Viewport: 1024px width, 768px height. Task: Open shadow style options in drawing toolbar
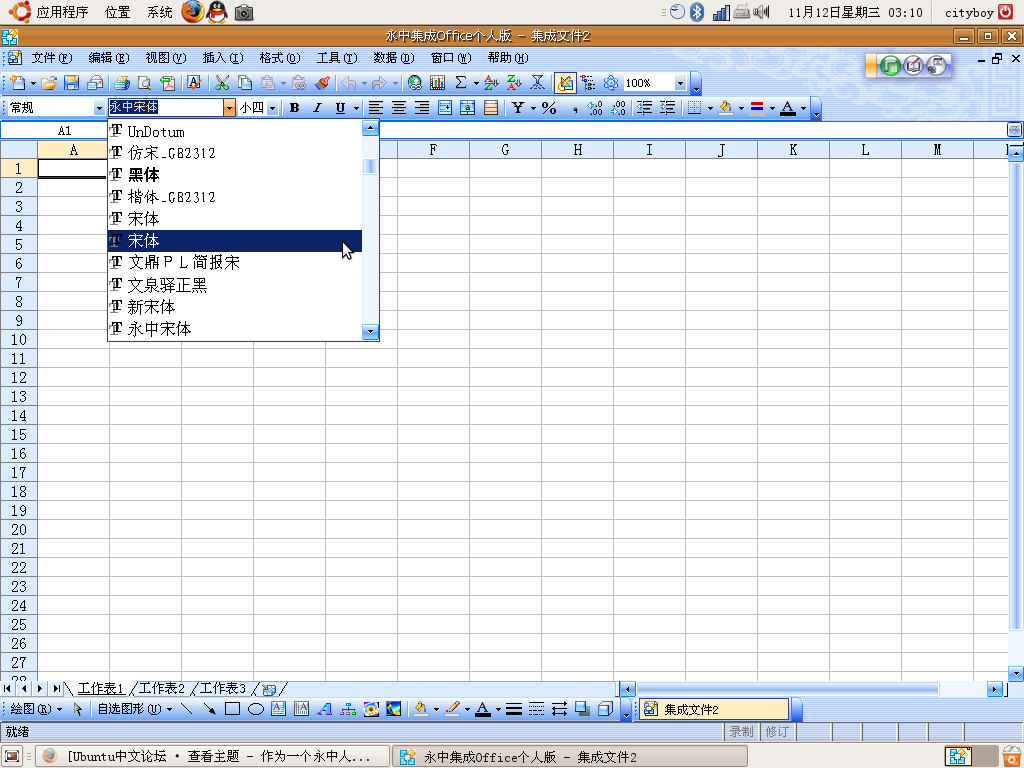point(583,709)
